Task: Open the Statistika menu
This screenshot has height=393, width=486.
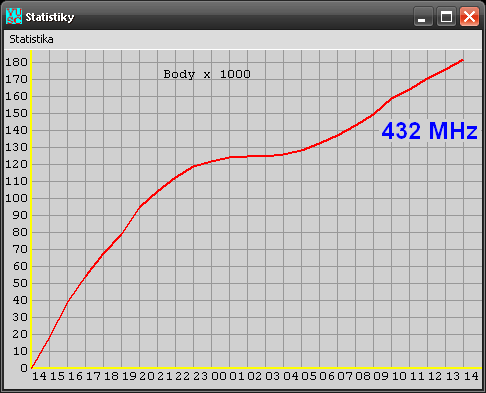Action: coord(31,39)
